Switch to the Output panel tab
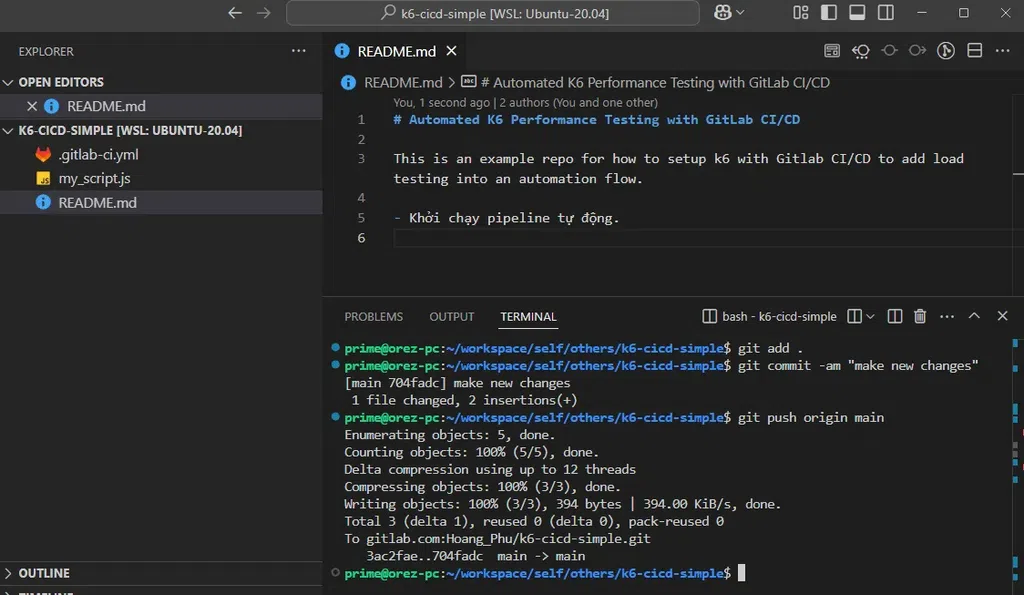1024x595 pixels. click(451, 317)
